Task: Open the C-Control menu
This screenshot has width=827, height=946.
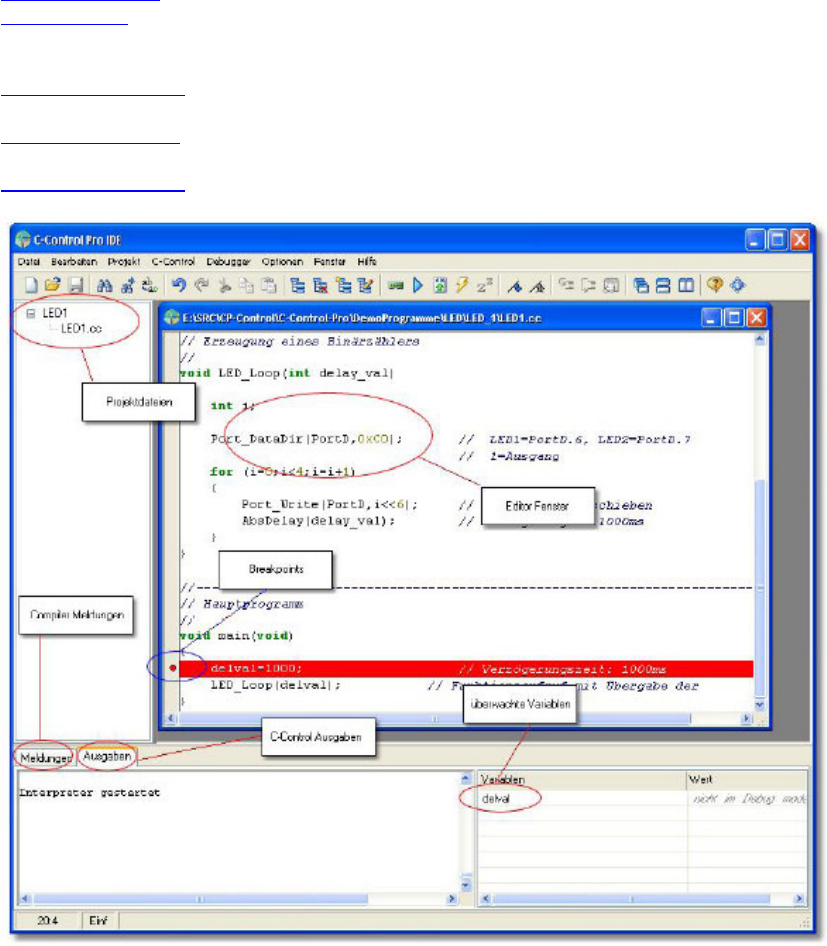Action: [173, 261]
